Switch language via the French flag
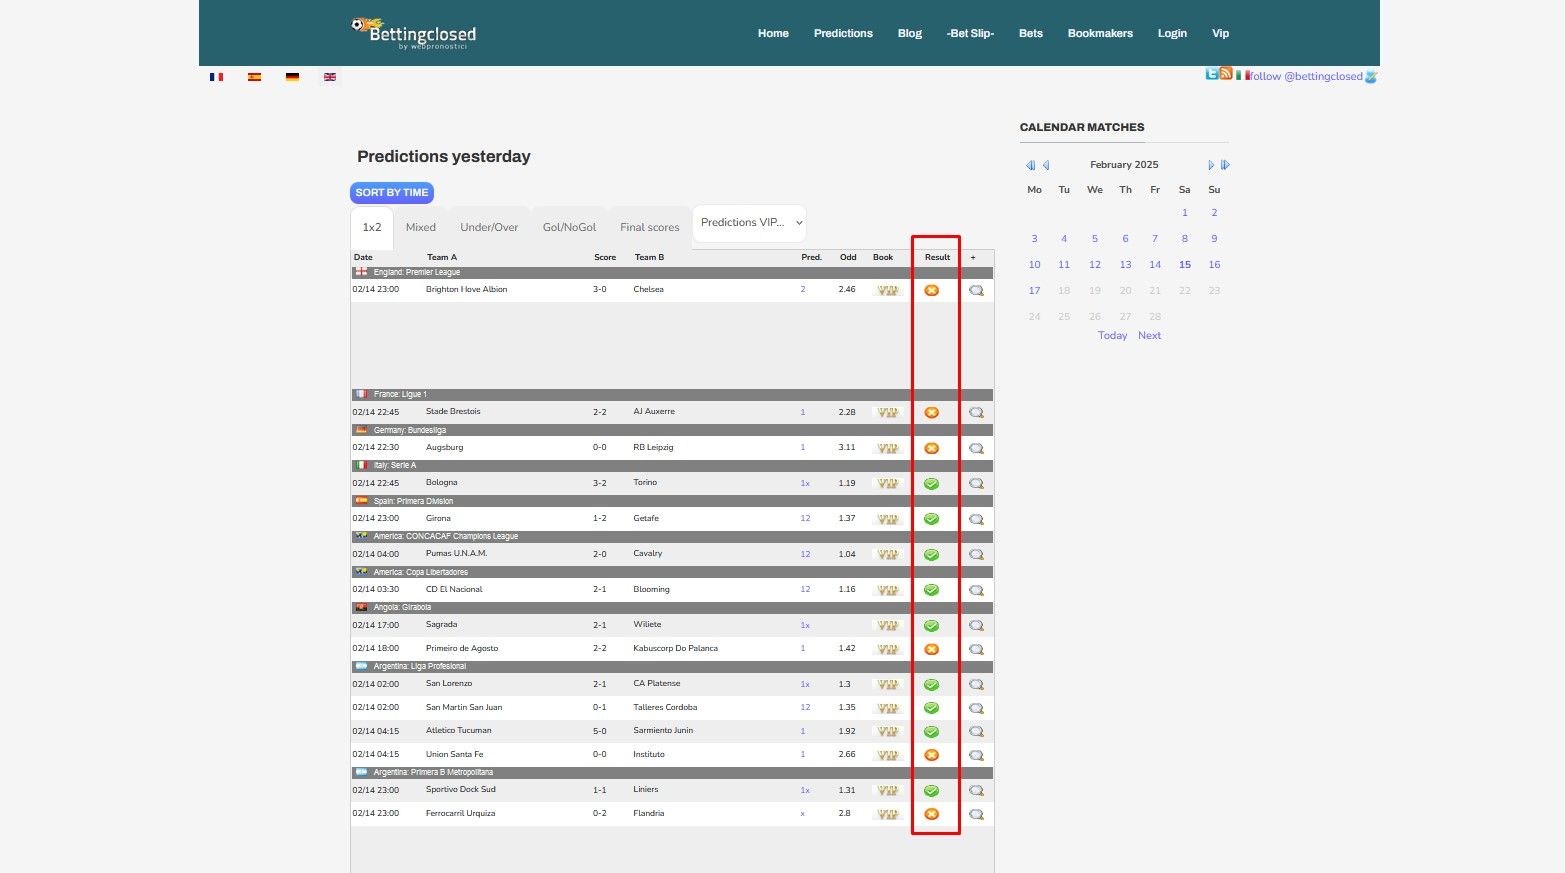 click(x=216, y=77)
